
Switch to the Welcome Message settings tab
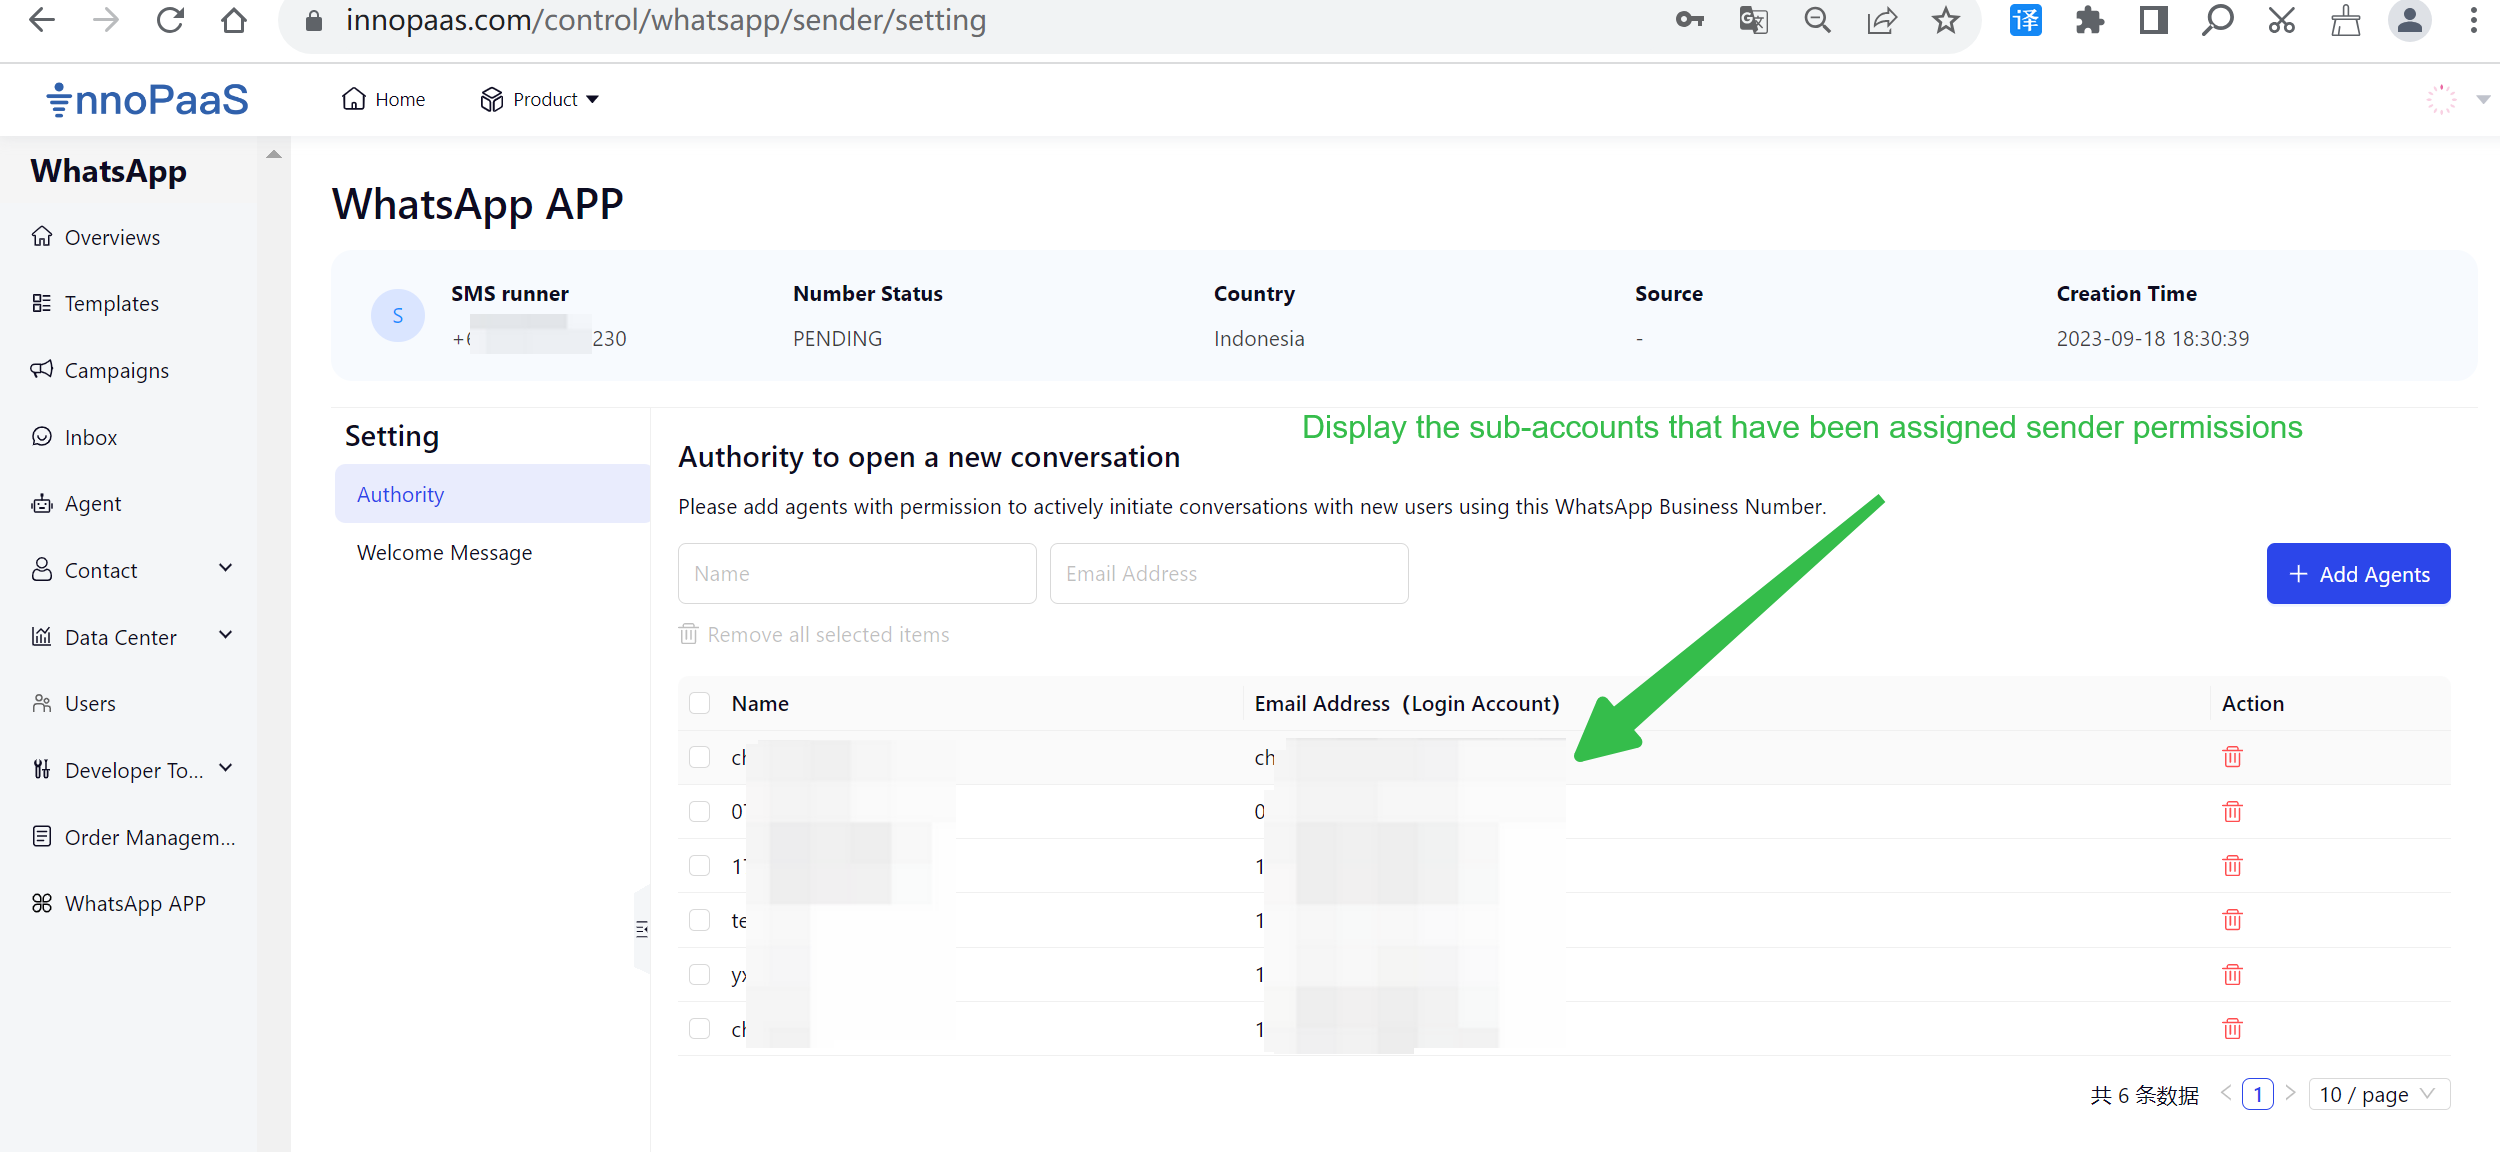click(445, 552)
